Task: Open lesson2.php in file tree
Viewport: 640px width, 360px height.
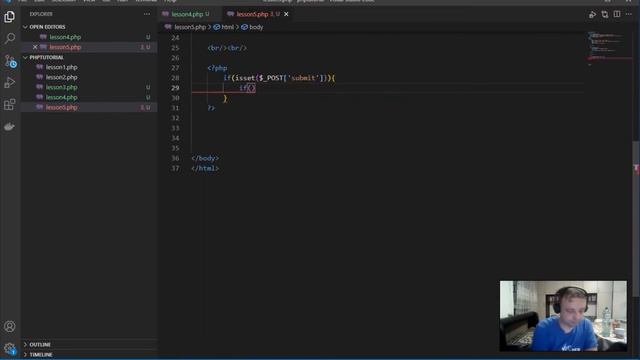Action: (x=62, y=77)
